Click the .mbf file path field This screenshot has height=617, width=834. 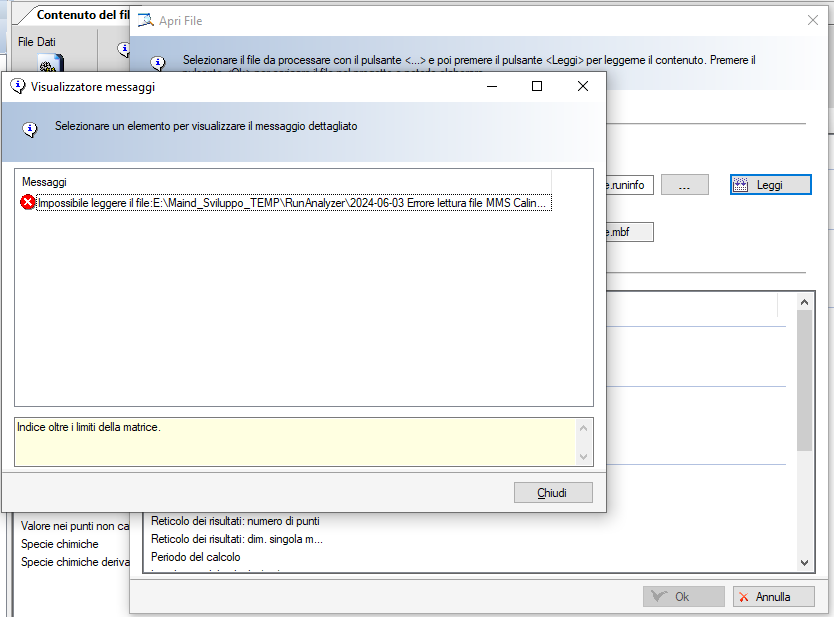(x=630, y=232)
